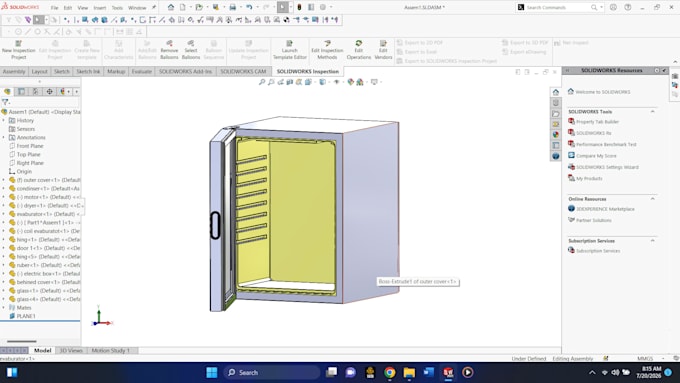Open the Launch Template Editor tool
The image size is (680, 383).
[x=289, y=50]
